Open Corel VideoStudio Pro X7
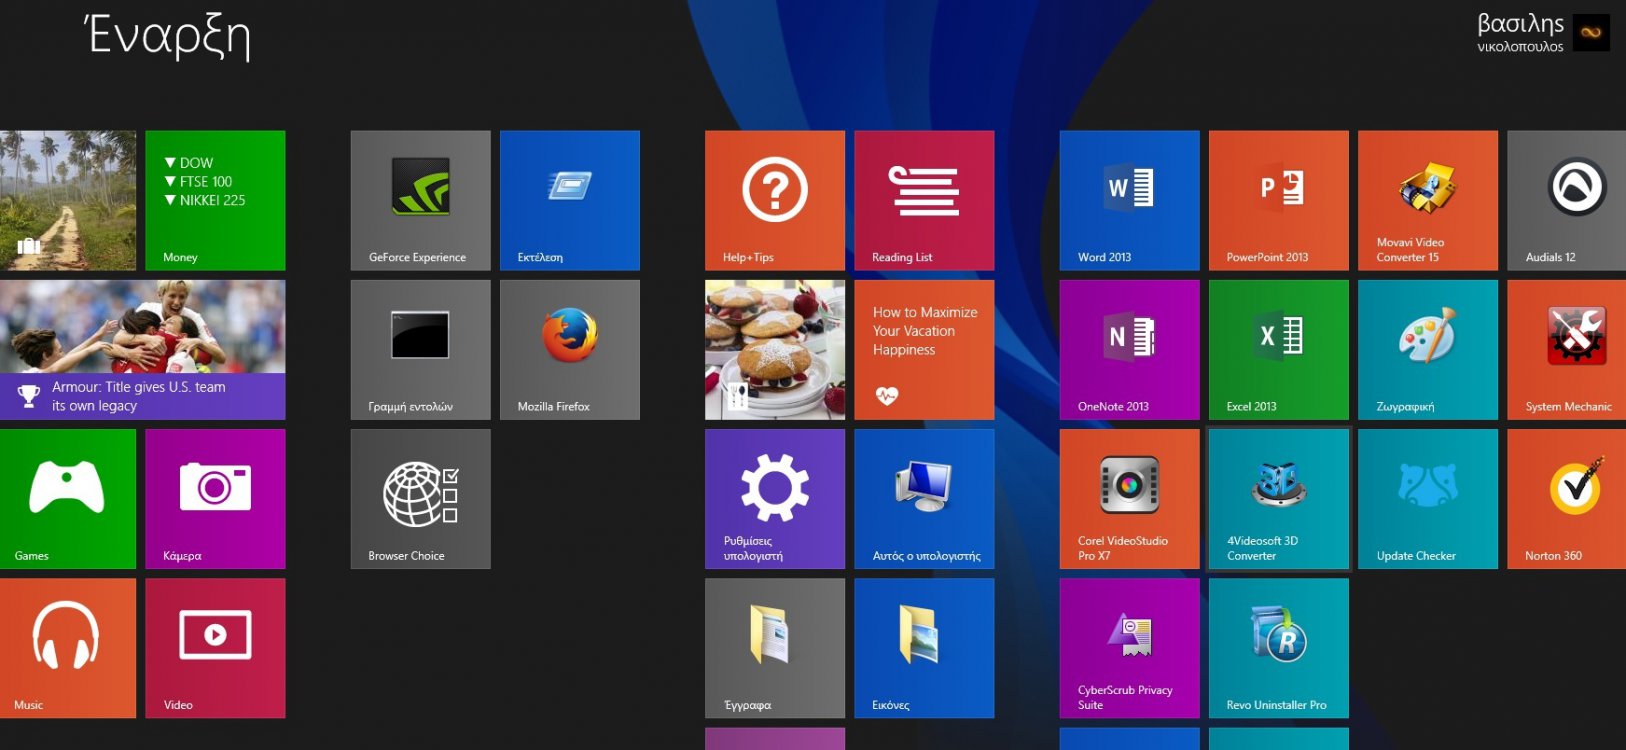 point(1129,499)
